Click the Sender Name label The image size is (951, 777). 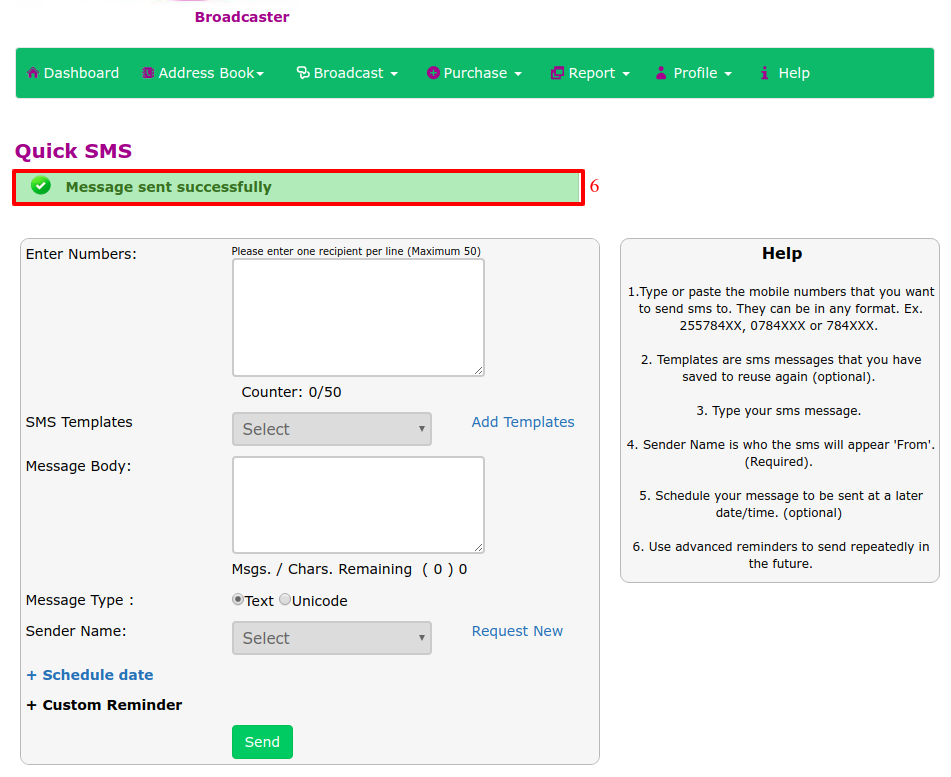pos(76,631)
